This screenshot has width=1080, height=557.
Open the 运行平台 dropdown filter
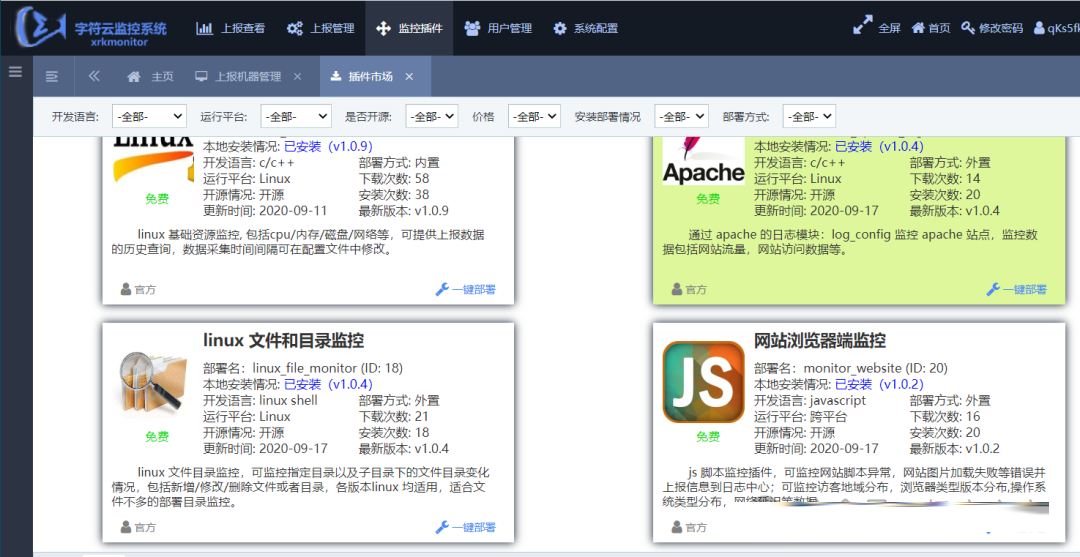(x=295, y=117)
